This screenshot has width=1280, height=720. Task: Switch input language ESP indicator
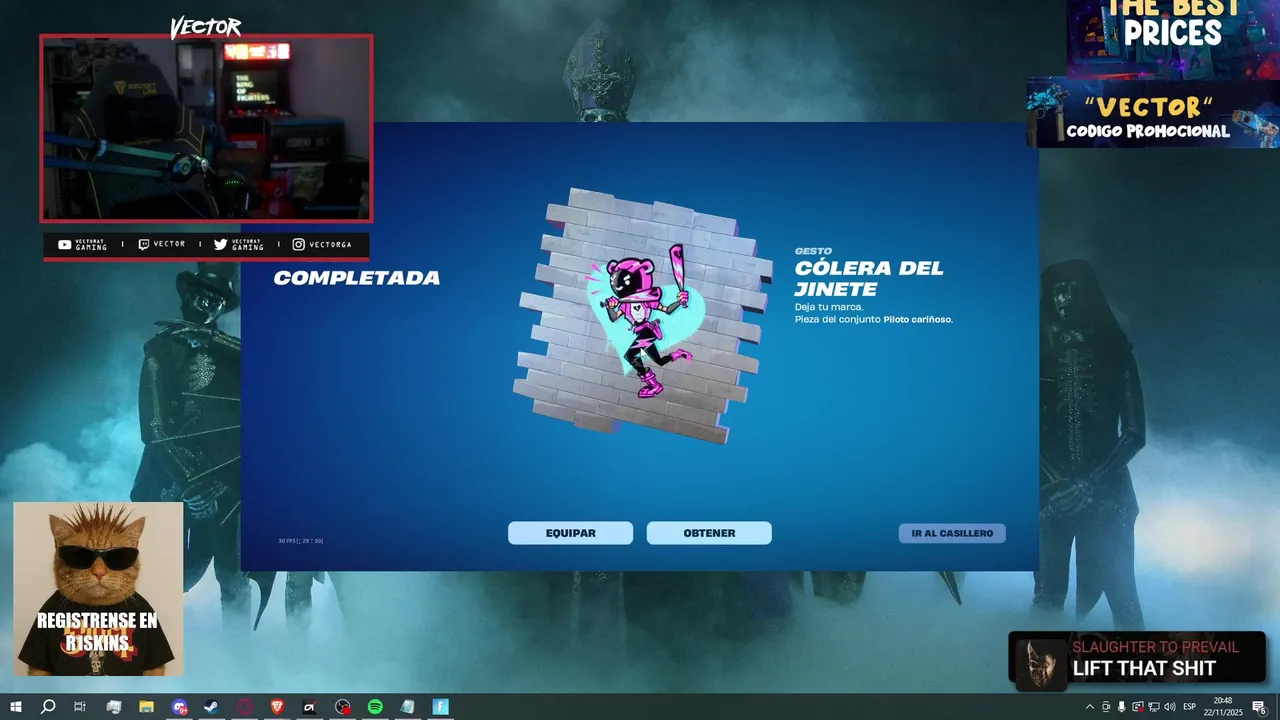(1190, 707)
